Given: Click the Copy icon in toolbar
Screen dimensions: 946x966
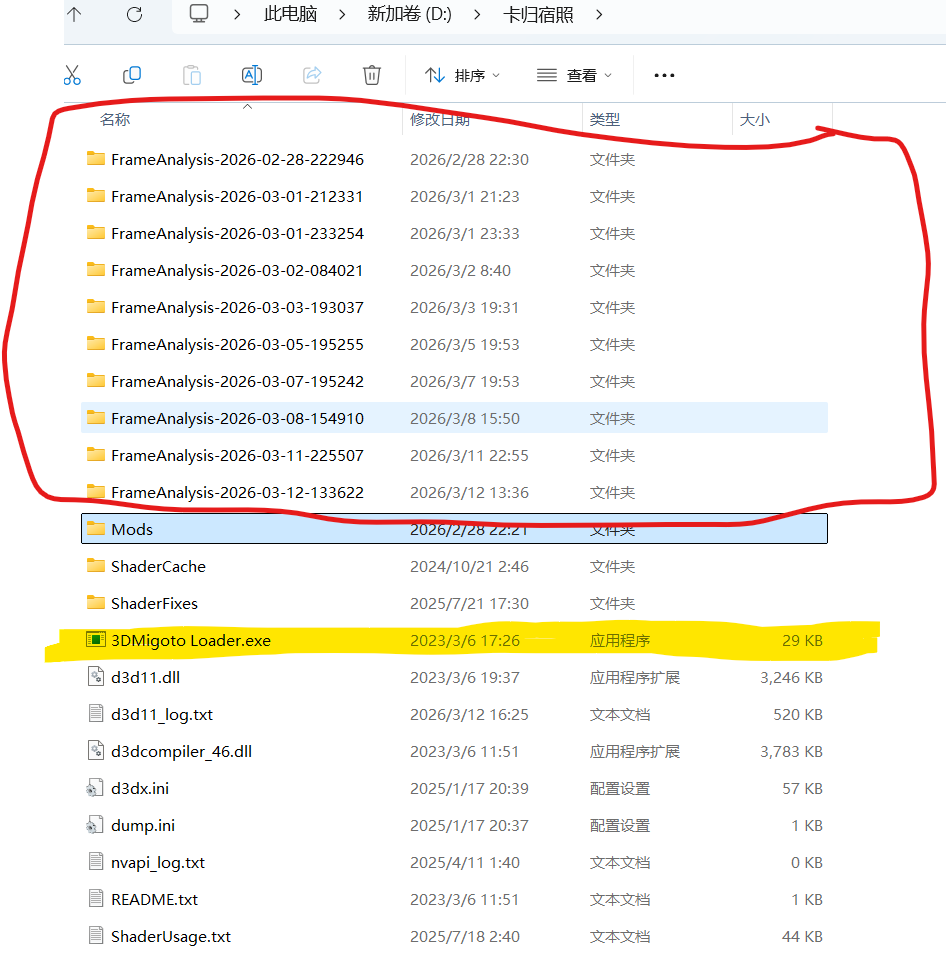Looking at the screenshot, I should coord(132,75).
